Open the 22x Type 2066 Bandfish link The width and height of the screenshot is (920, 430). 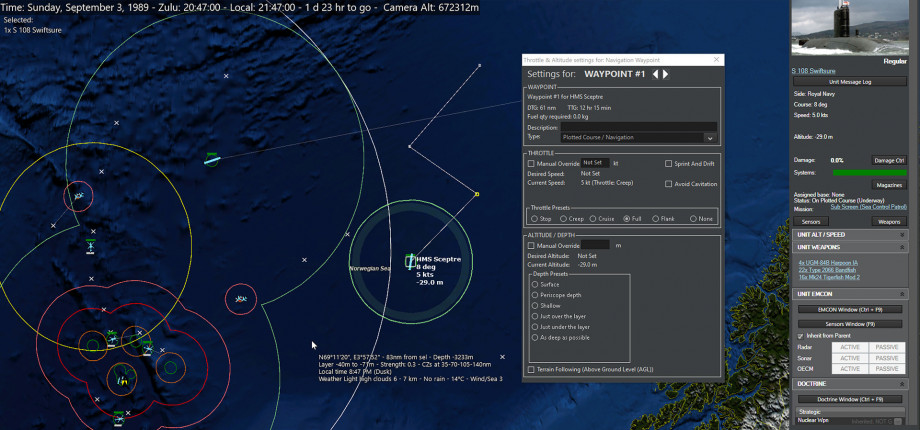(x=827, y=270)
